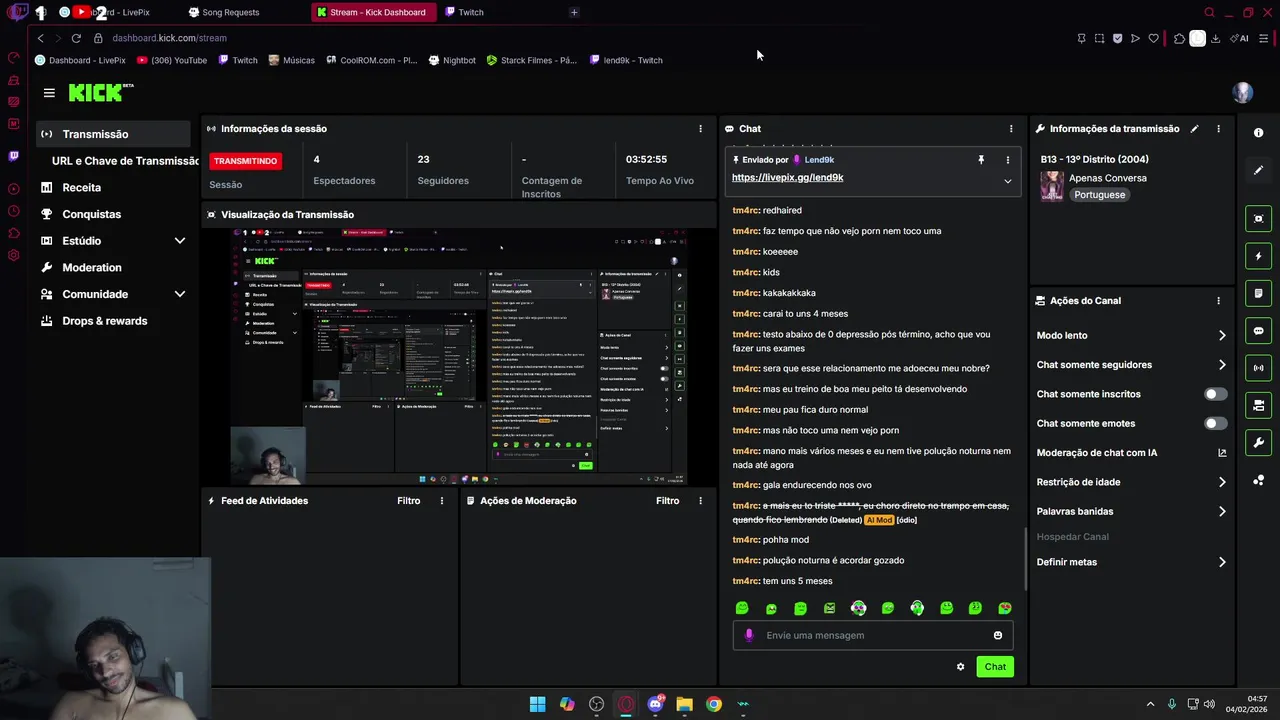
Task: Click the chat message input field
Action: tap(872, 635)
